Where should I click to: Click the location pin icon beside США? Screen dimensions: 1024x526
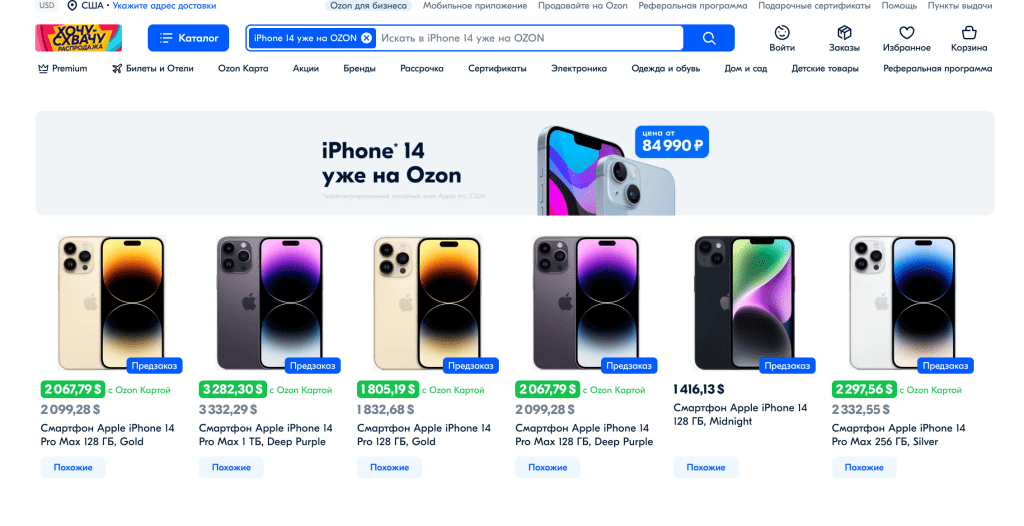point(72,6)
